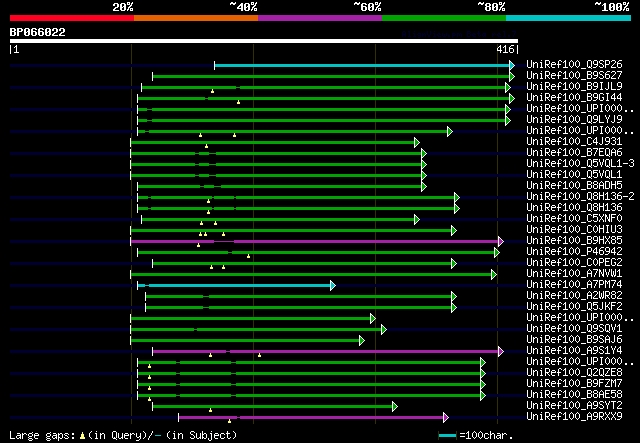Click the purple arrowhead on the A9S1Y4 row
This screenshot has width=640, height=443.
click(501, 352)
